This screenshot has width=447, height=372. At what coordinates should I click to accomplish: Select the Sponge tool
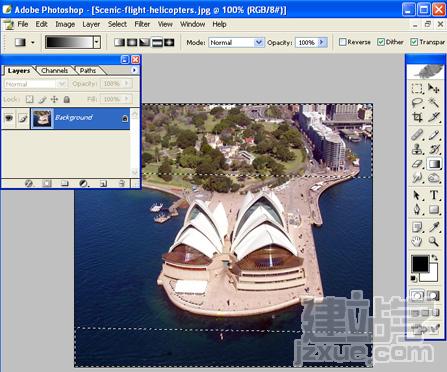click(434, 178)
